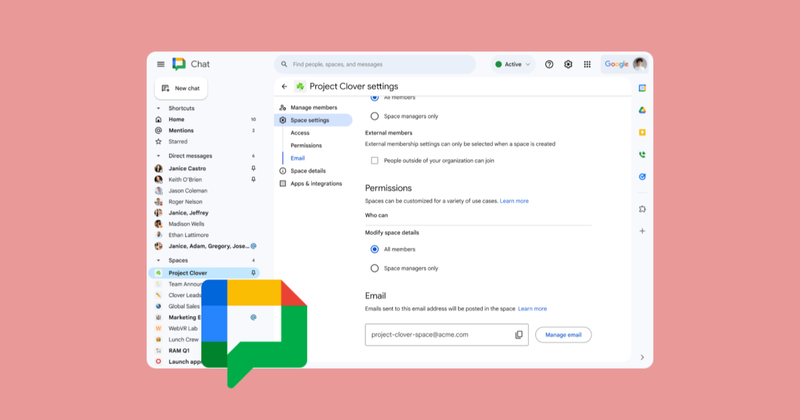The image size is (800, 420).
Task: Open the Global Sales space
Action: pyautogui.click(x=184, y=307)
